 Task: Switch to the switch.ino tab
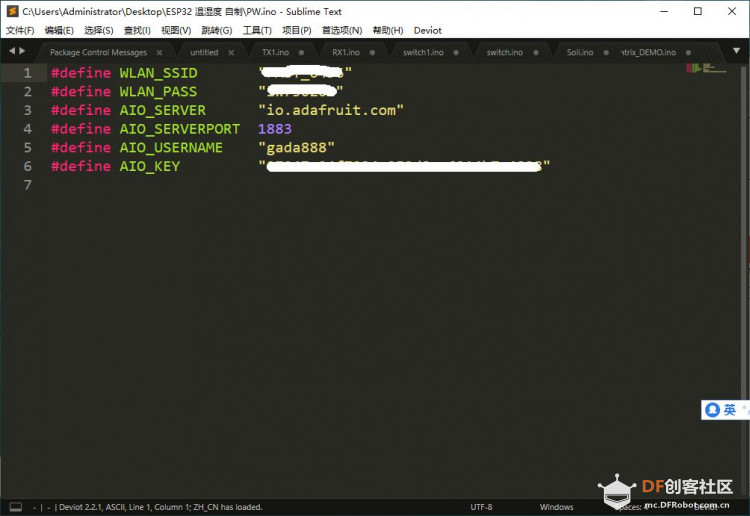point(505,53)
